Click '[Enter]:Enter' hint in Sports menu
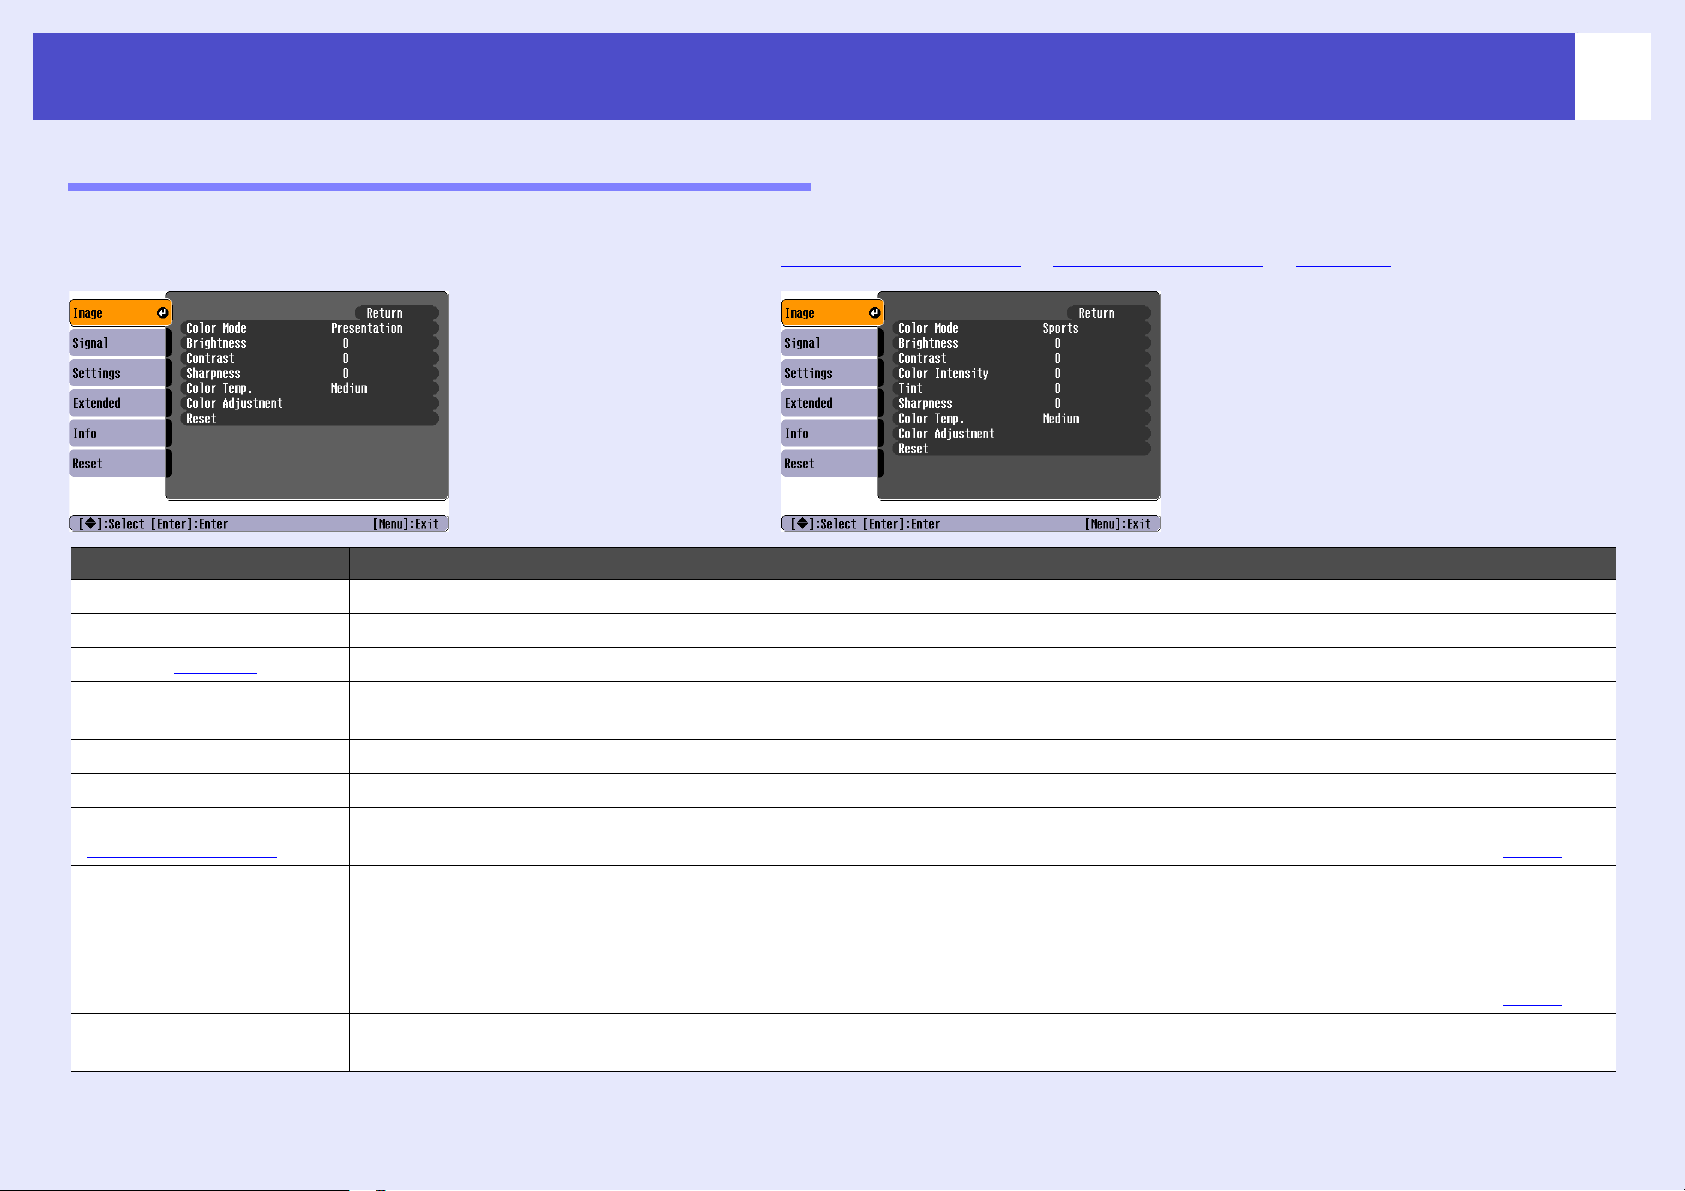Screen dimensions: 1685x1191 902,524
